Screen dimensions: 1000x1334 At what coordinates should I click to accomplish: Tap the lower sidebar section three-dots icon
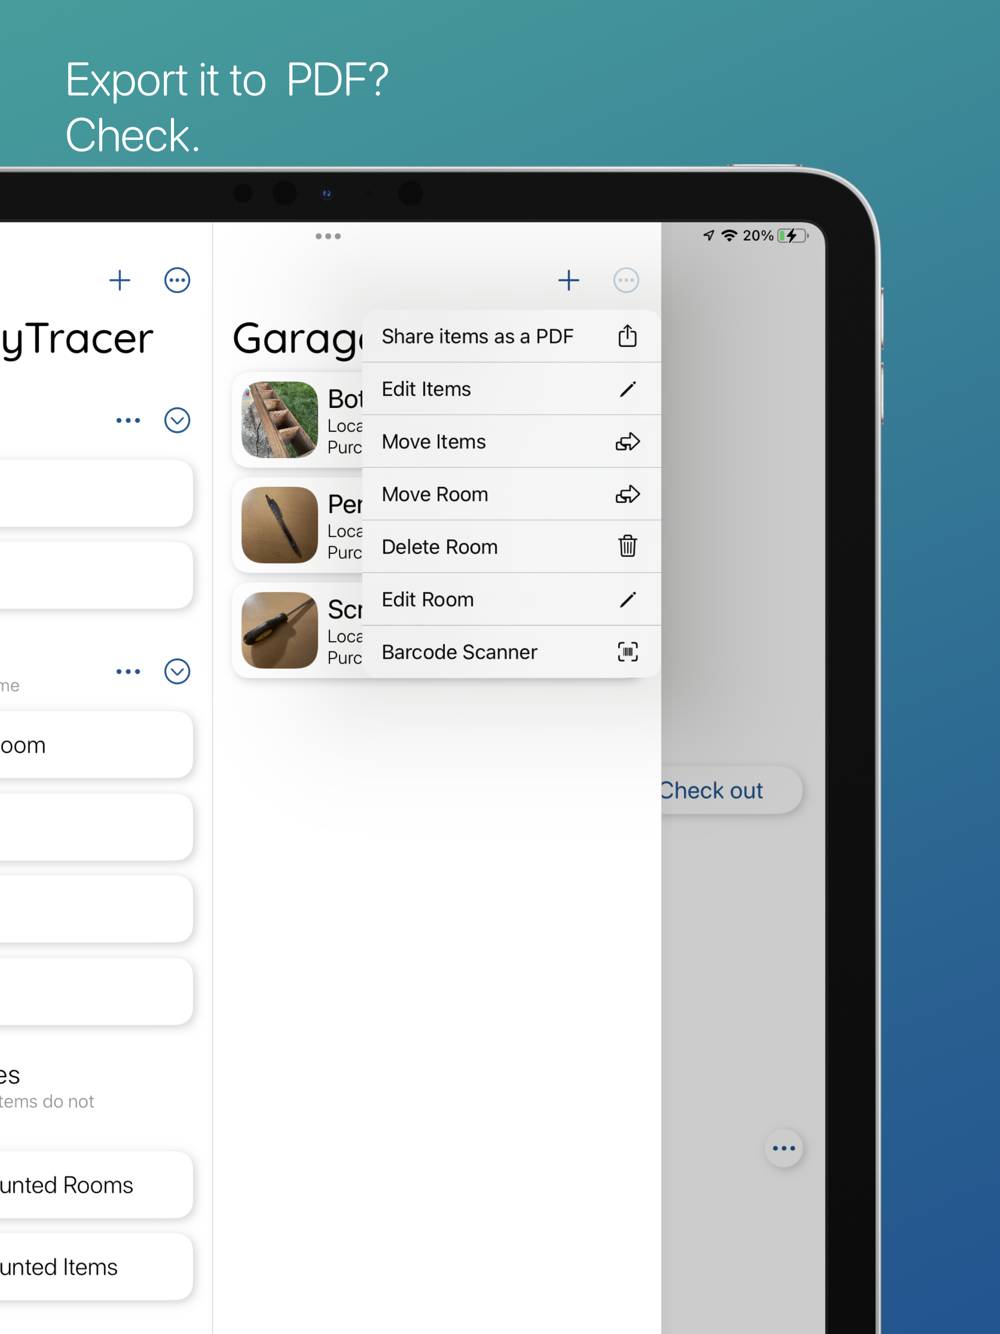click(128, 672)
